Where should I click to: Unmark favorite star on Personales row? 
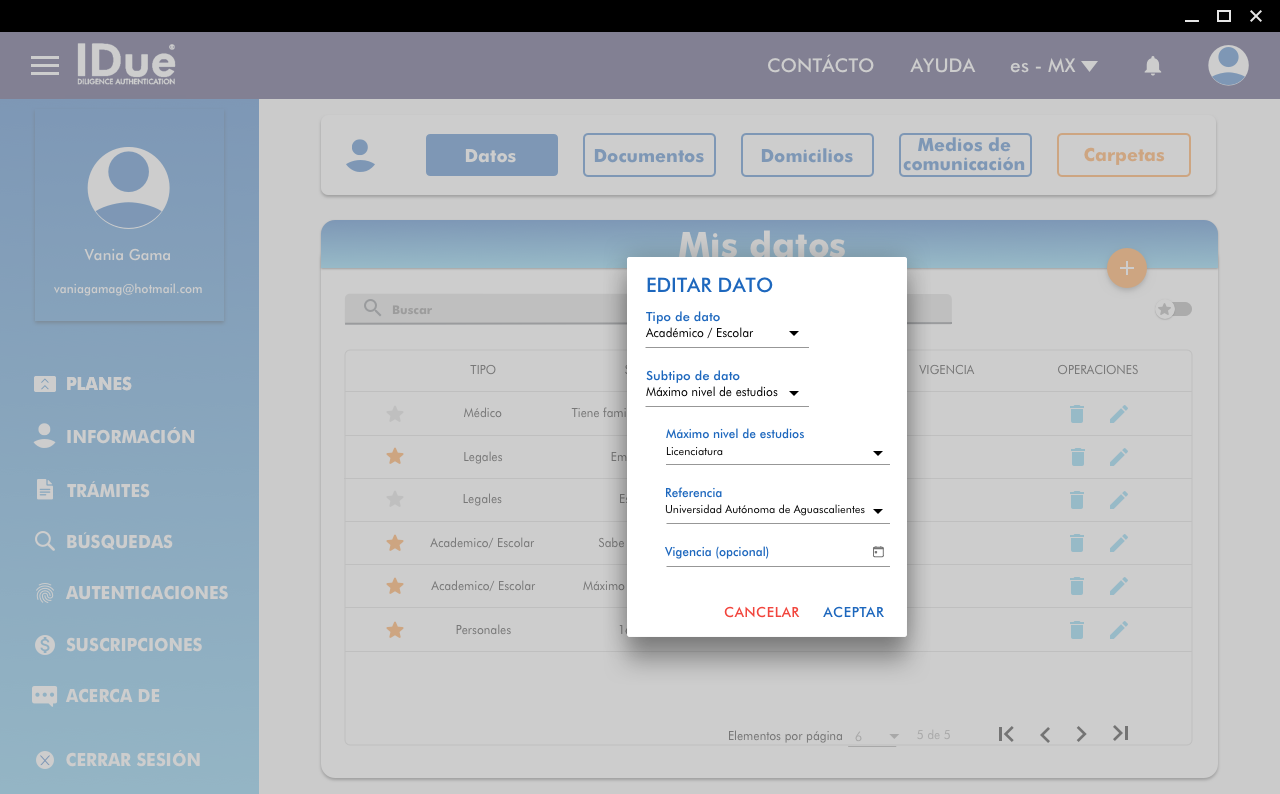point(395,630)
